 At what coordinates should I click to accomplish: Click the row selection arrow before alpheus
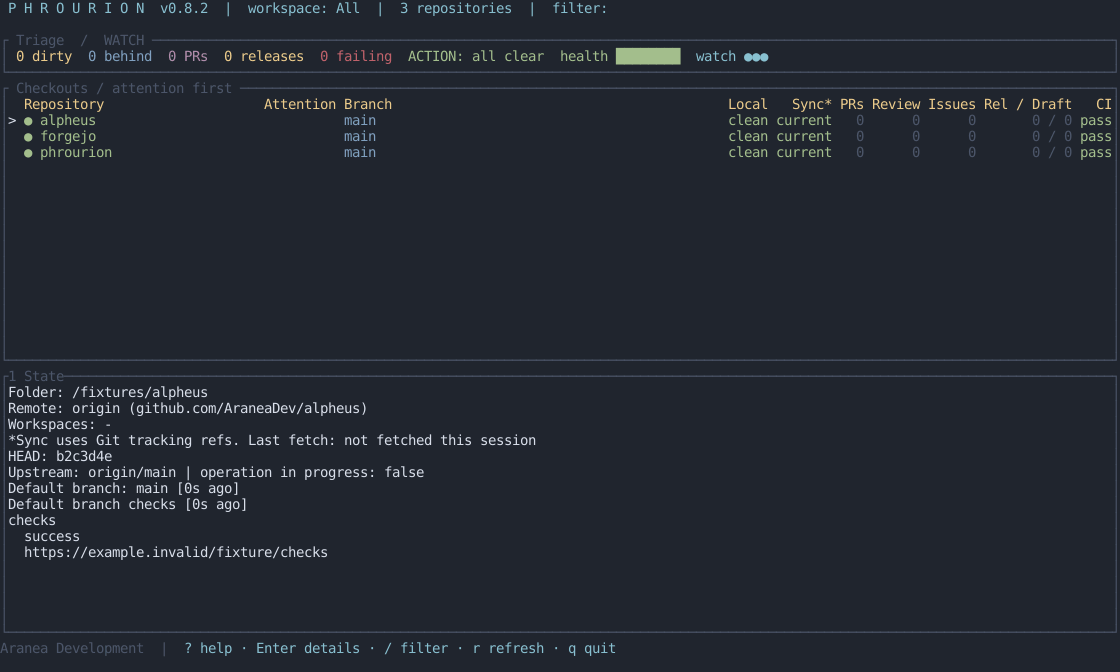pyautogui.click(x=12, y=121)
